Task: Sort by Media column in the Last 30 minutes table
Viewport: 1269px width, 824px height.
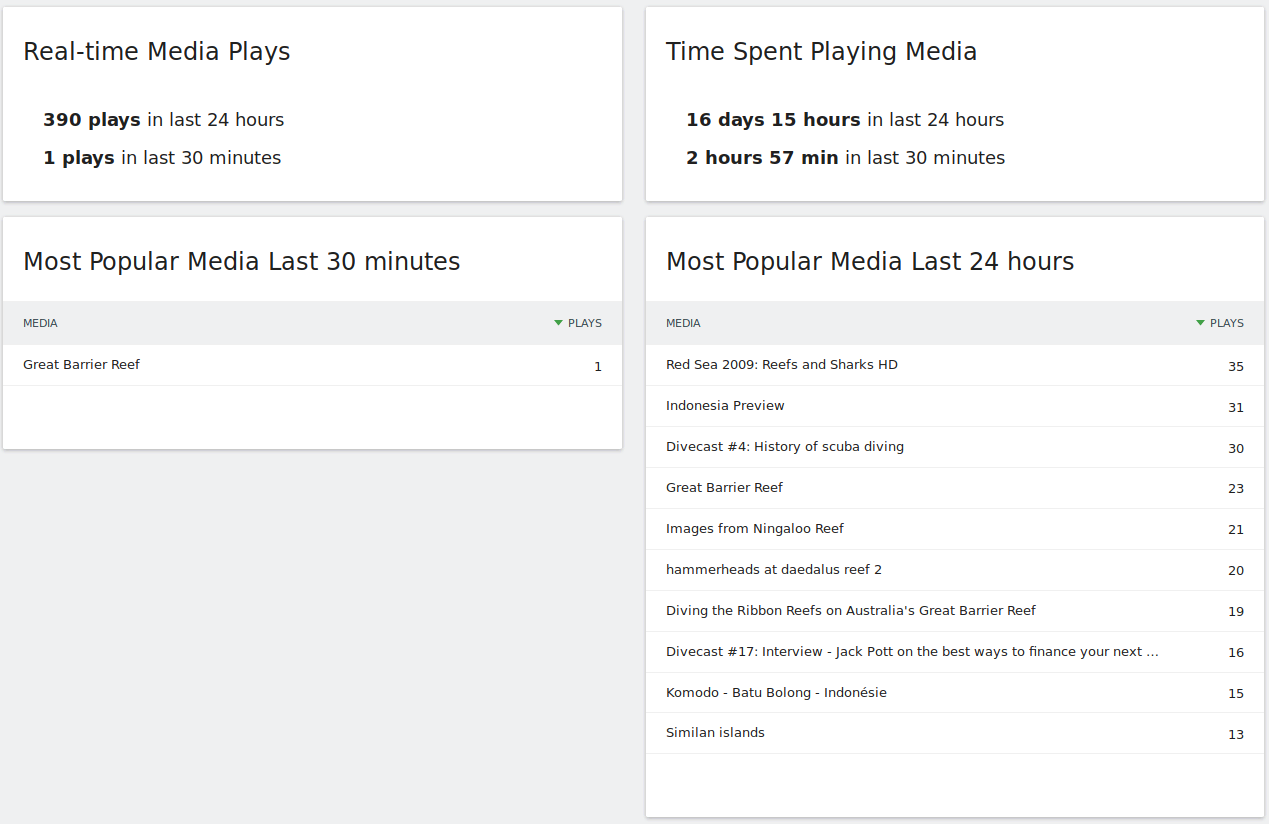Action: point(40,323)
